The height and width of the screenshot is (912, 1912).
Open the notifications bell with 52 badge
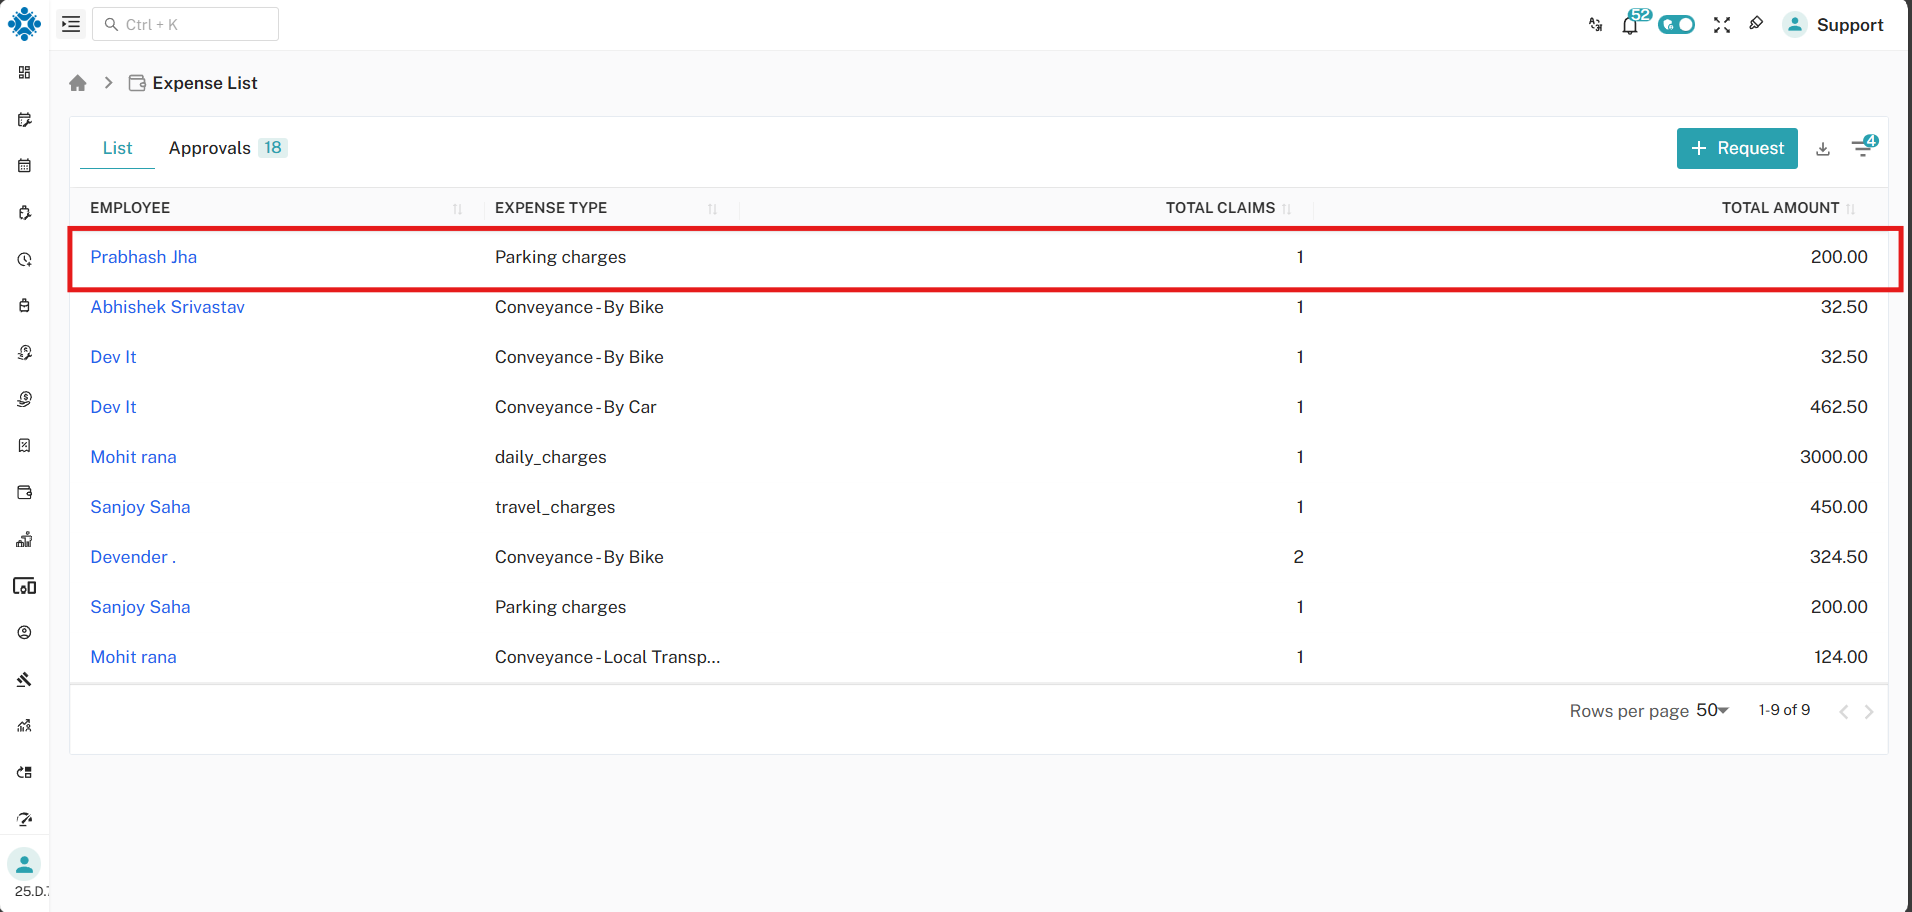click(1630, 25)
